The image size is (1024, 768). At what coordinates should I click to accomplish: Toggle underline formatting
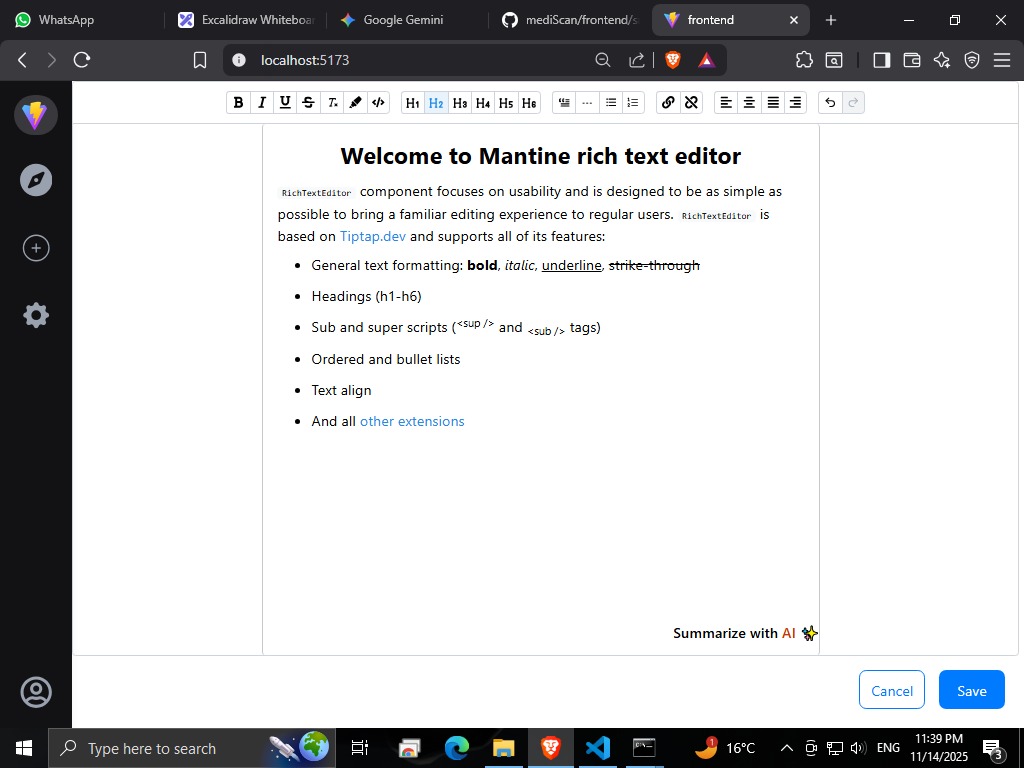coord(285,102)
